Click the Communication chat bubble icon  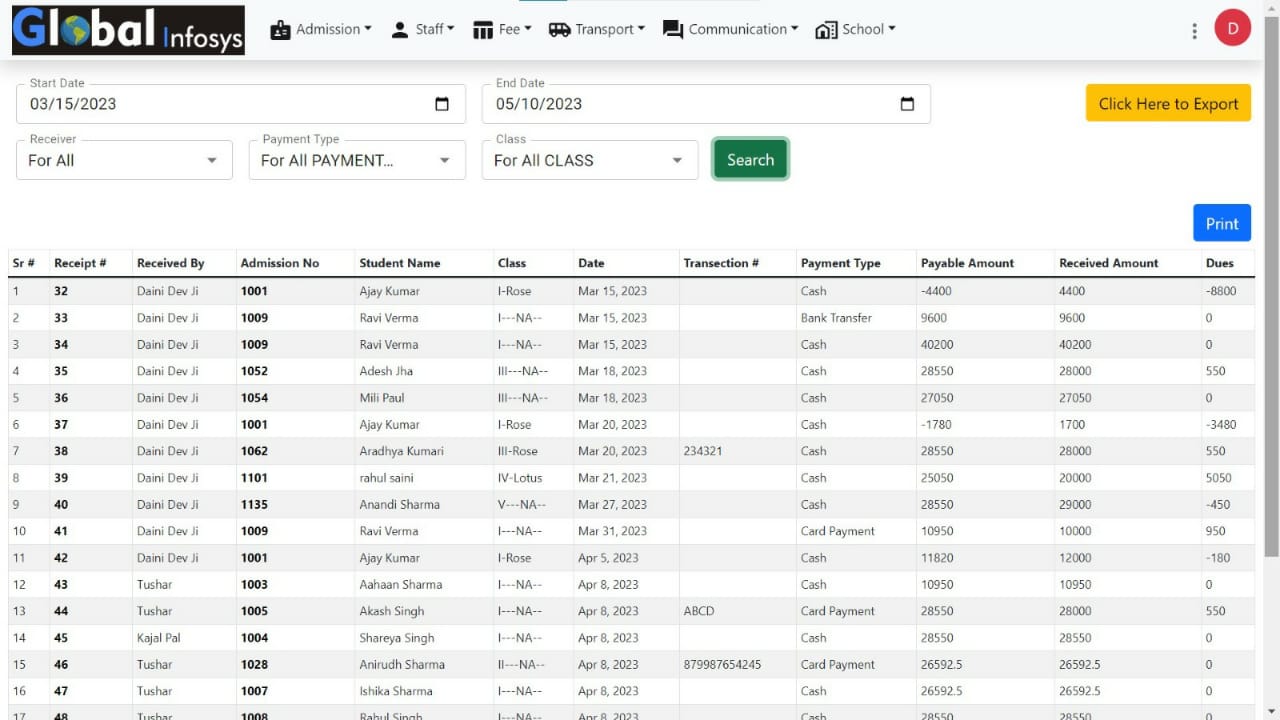point(673,30)
